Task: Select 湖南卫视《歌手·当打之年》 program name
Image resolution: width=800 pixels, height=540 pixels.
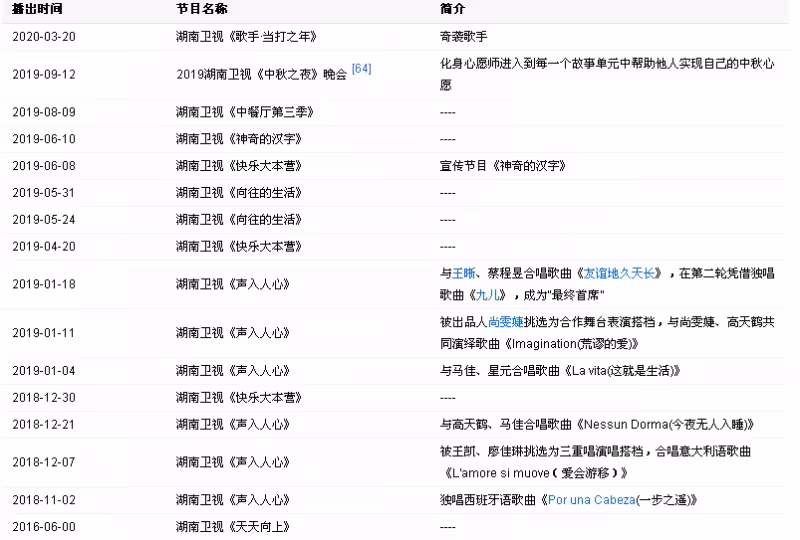Action: coord(246,37)
